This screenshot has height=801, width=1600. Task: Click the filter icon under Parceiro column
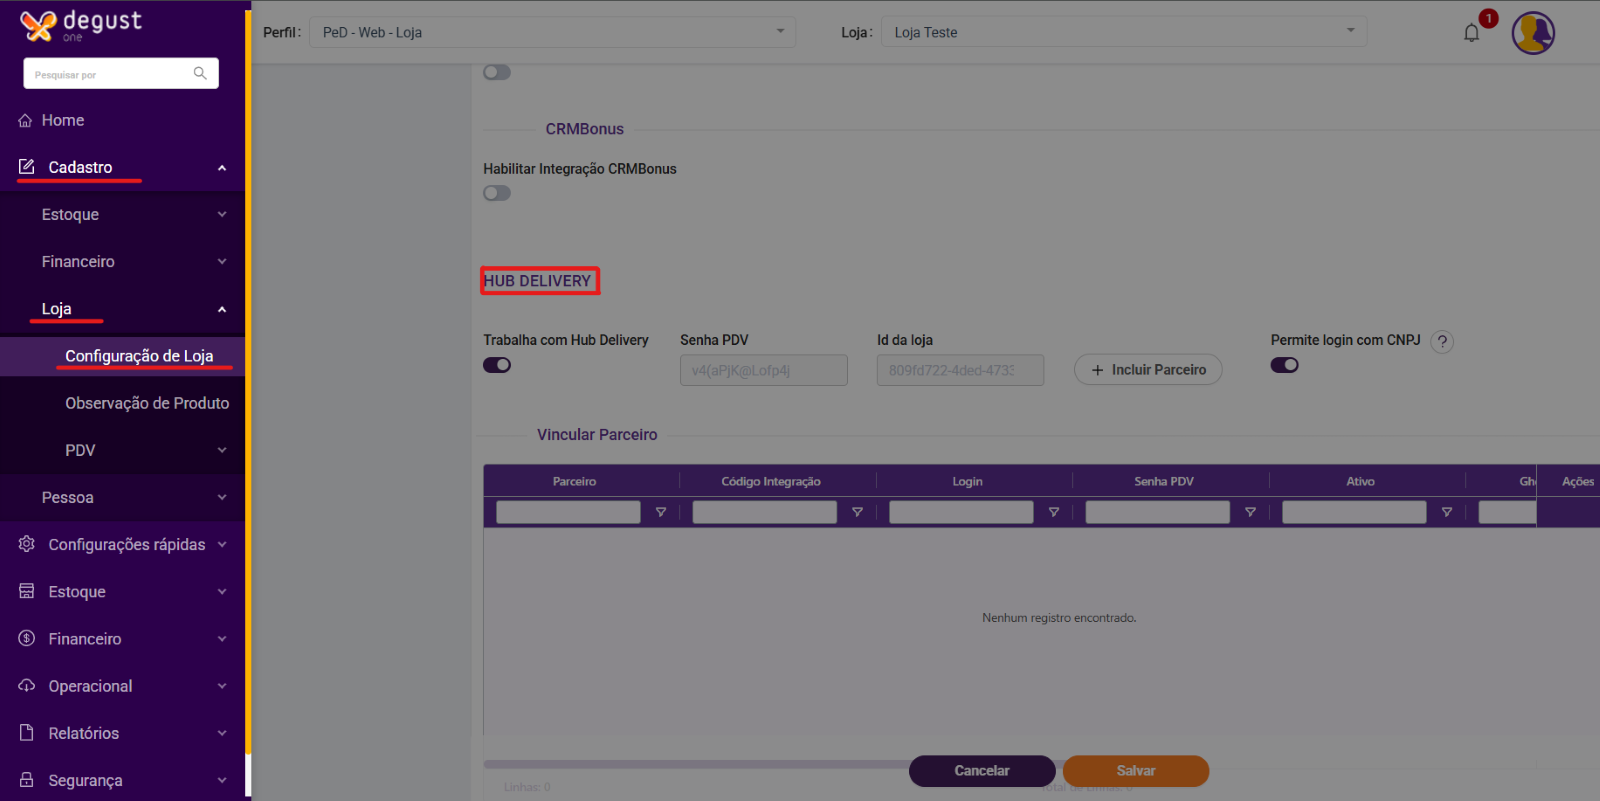coord(661,512)
